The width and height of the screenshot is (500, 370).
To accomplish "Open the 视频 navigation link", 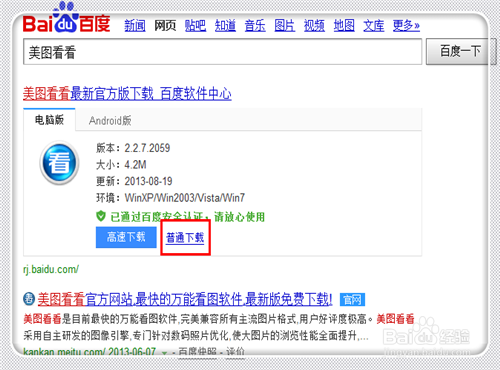I will pos(314,26).
